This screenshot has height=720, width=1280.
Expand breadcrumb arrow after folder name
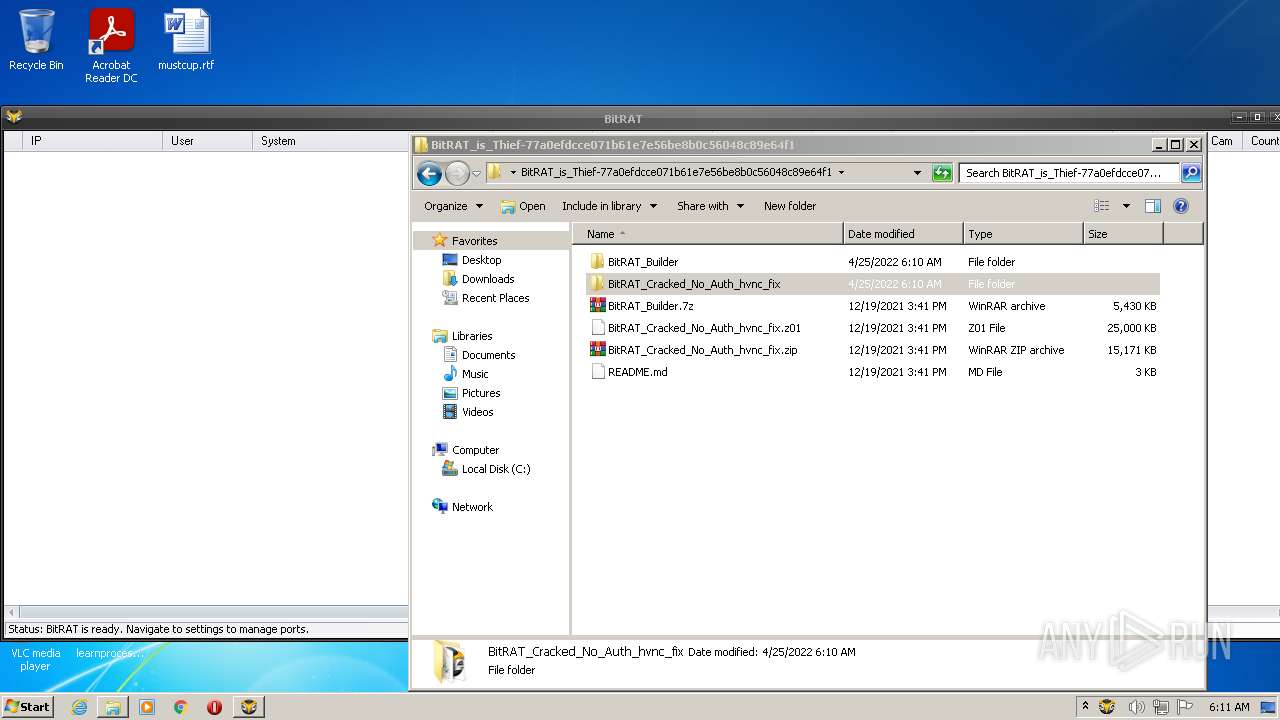pos(841,173)
